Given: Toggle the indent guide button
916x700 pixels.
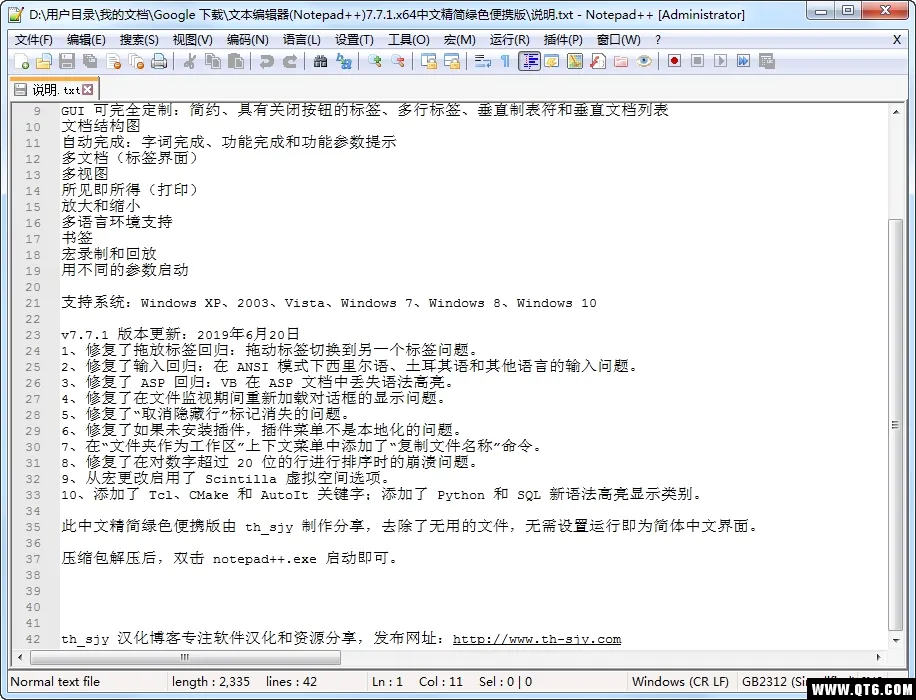Looking at the screenshot, I should coord(529,61).
